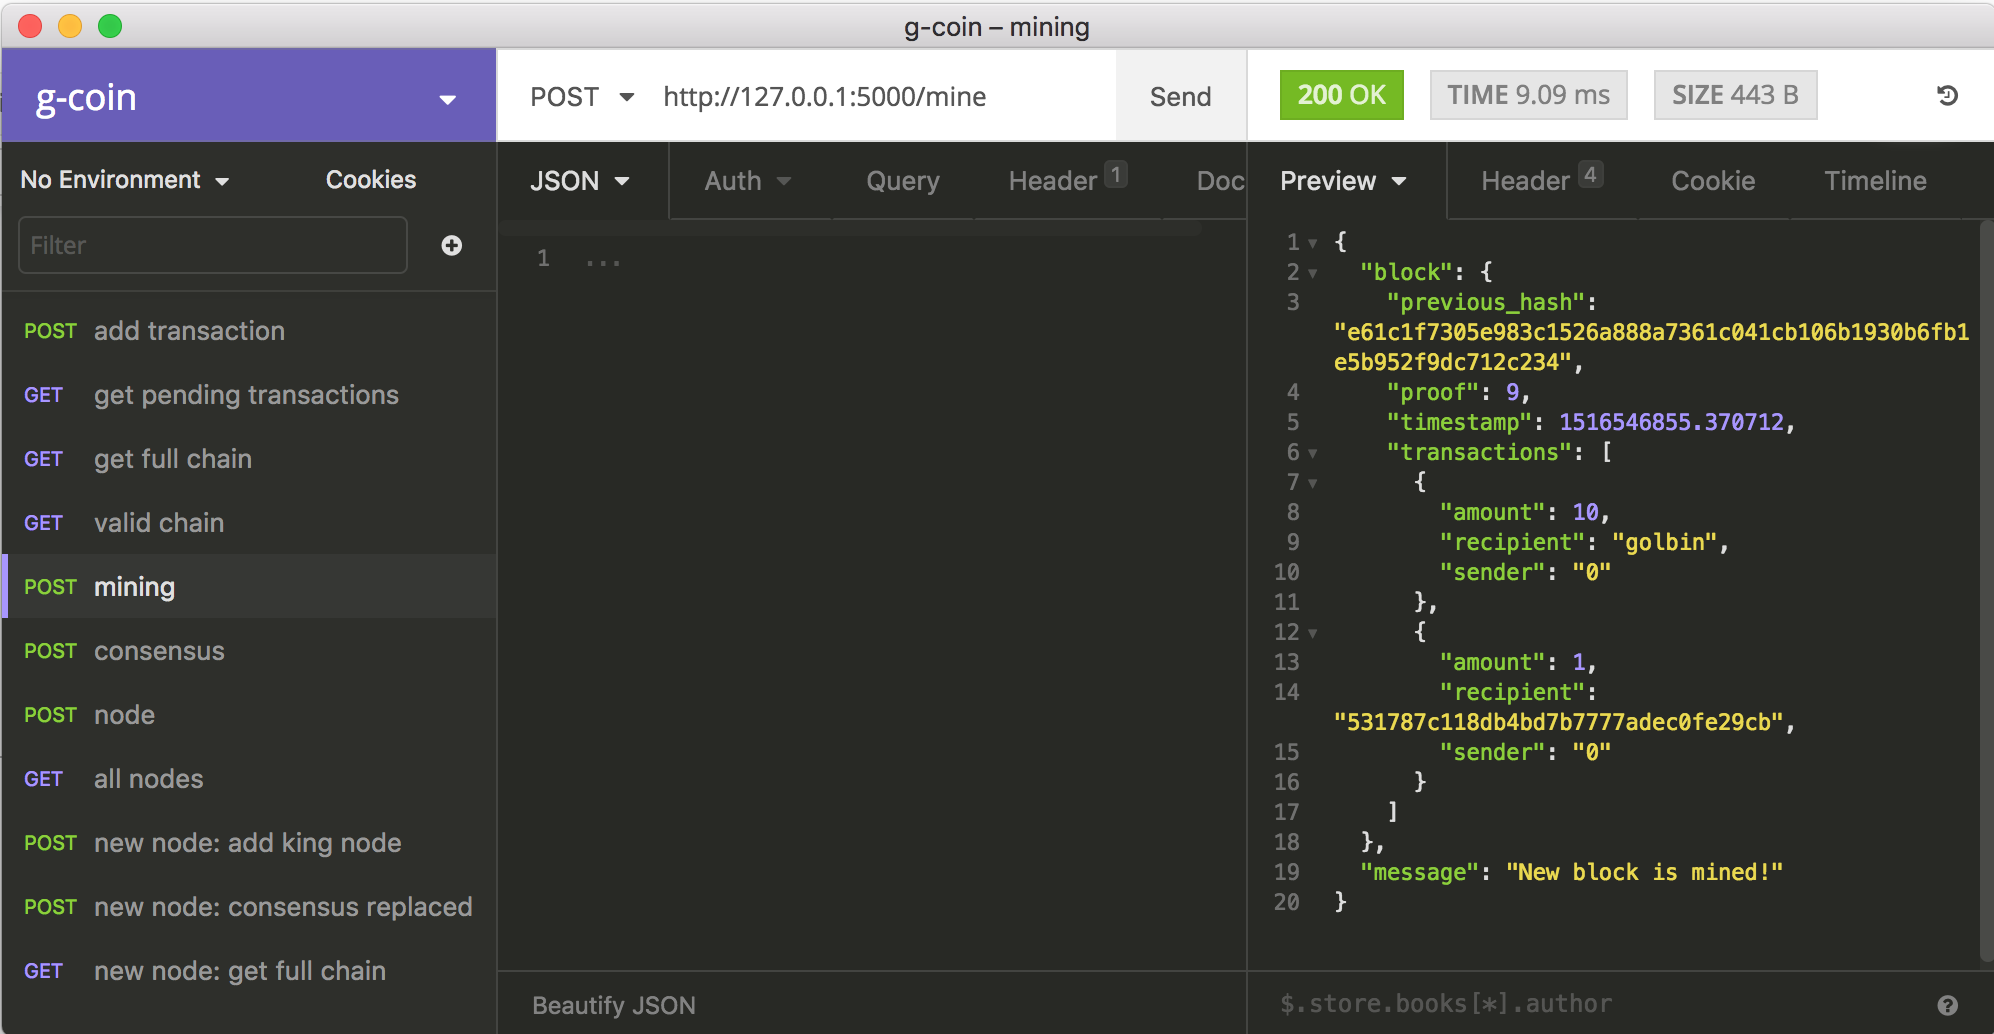Image resolution: width=1994 pixels, height=1034 pixels.
Task: Switch to the Timeline tab
Action: click(x=1875, y=181)
